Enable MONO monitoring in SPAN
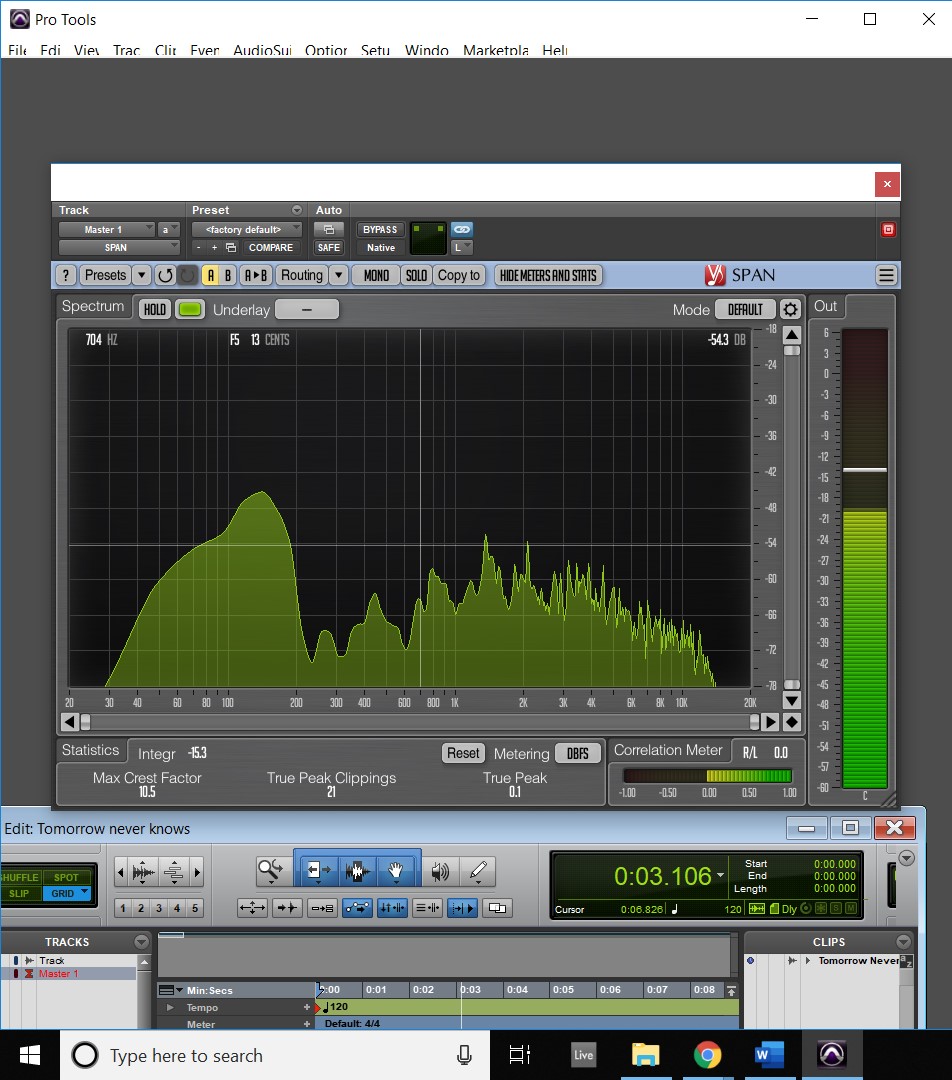 pos(376,275)
